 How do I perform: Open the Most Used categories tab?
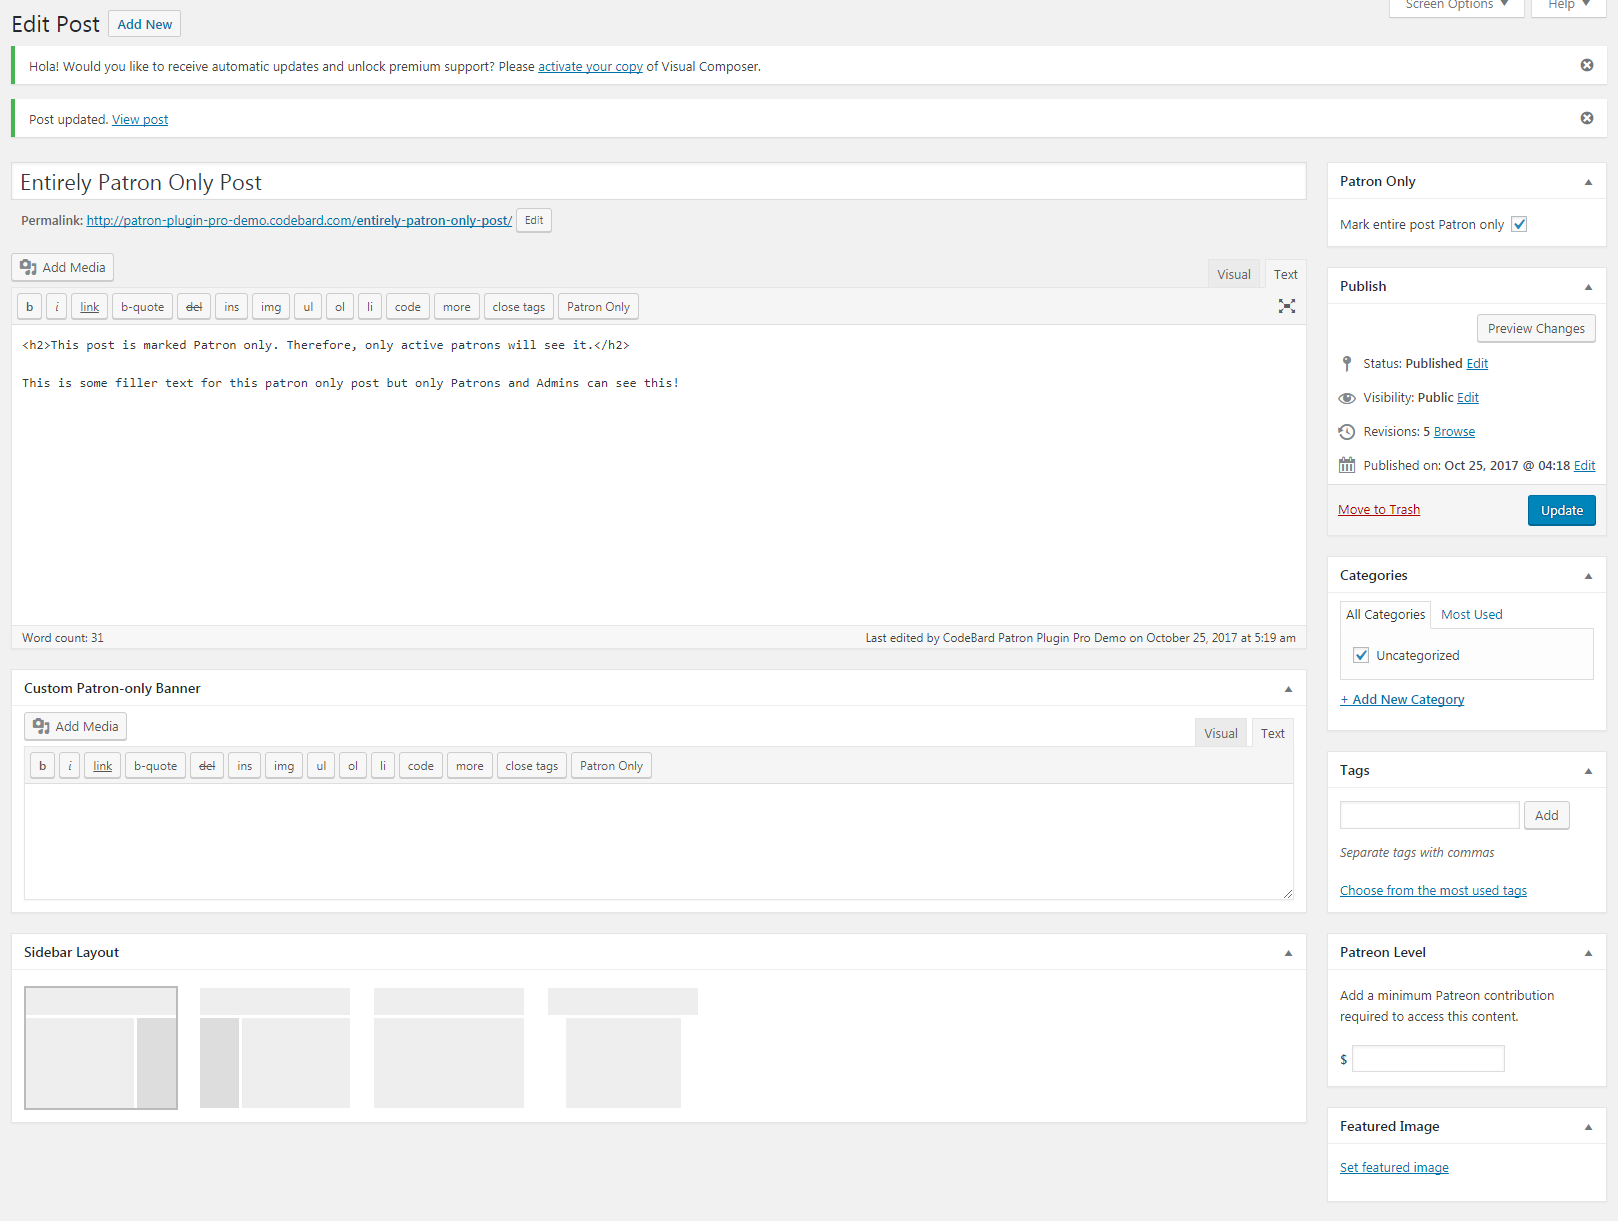coord(1471,614)
